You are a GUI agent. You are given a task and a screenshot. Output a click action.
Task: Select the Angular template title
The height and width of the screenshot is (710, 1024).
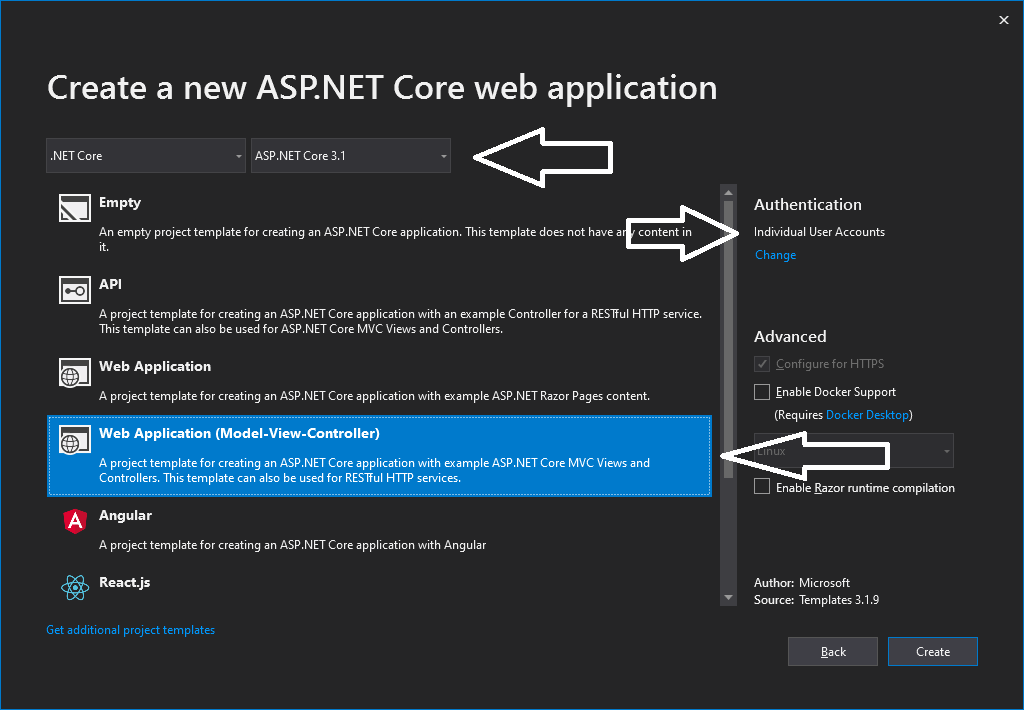[125, 515]
